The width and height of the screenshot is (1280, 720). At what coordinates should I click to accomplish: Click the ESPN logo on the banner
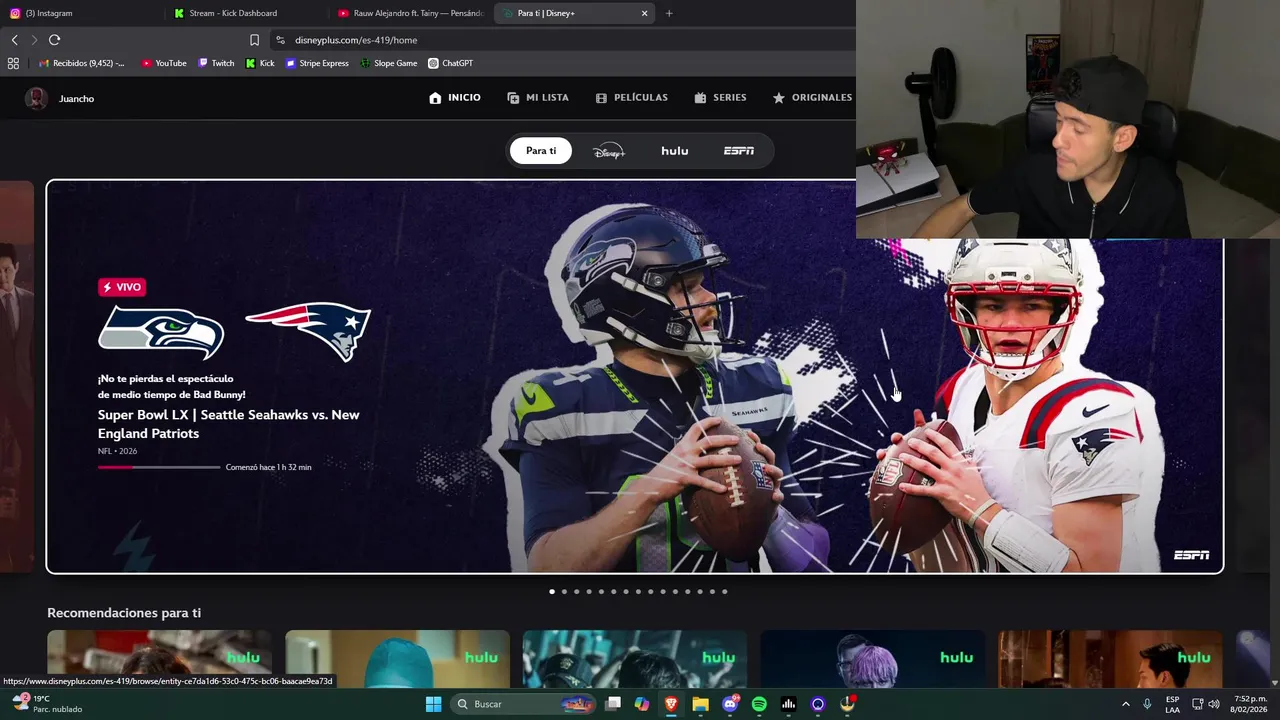click(1191, 555)
